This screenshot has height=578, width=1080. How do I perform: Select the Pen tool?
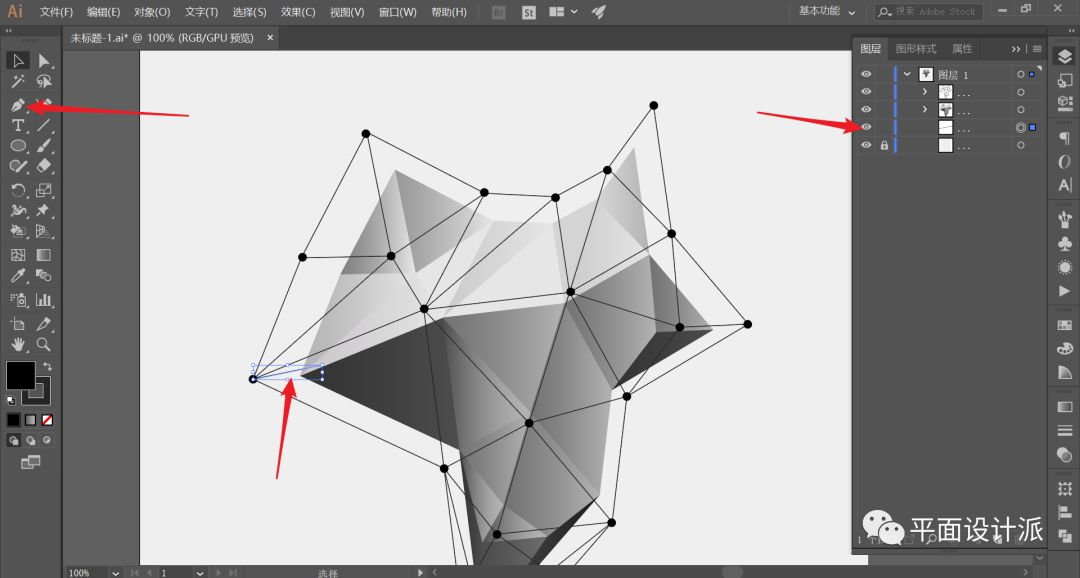18,105
